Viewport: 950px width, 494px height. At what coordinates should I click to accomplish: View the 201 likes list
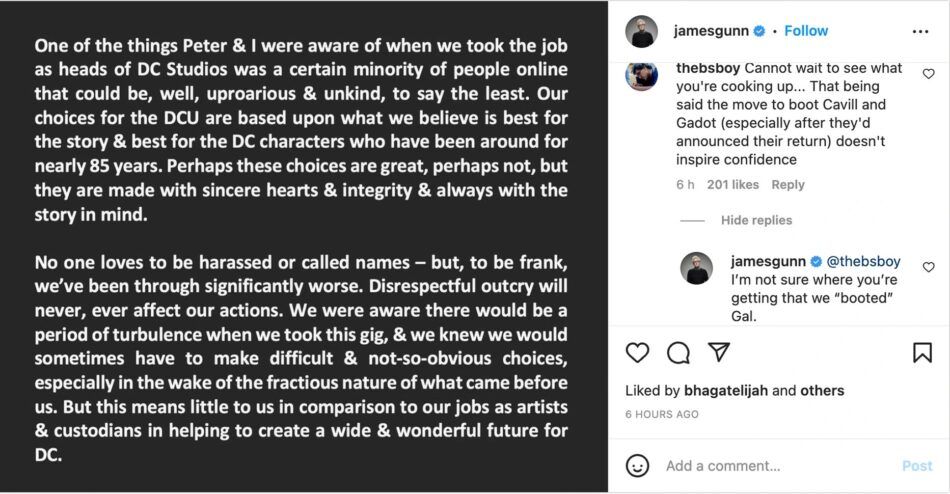[732, 184]
